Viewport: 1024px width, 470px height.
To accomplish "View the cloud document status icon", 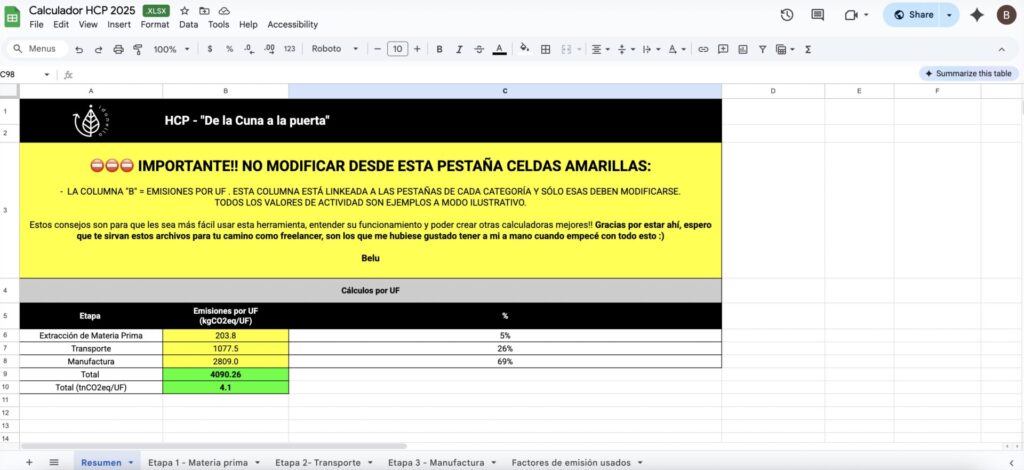I will (224, 11).
